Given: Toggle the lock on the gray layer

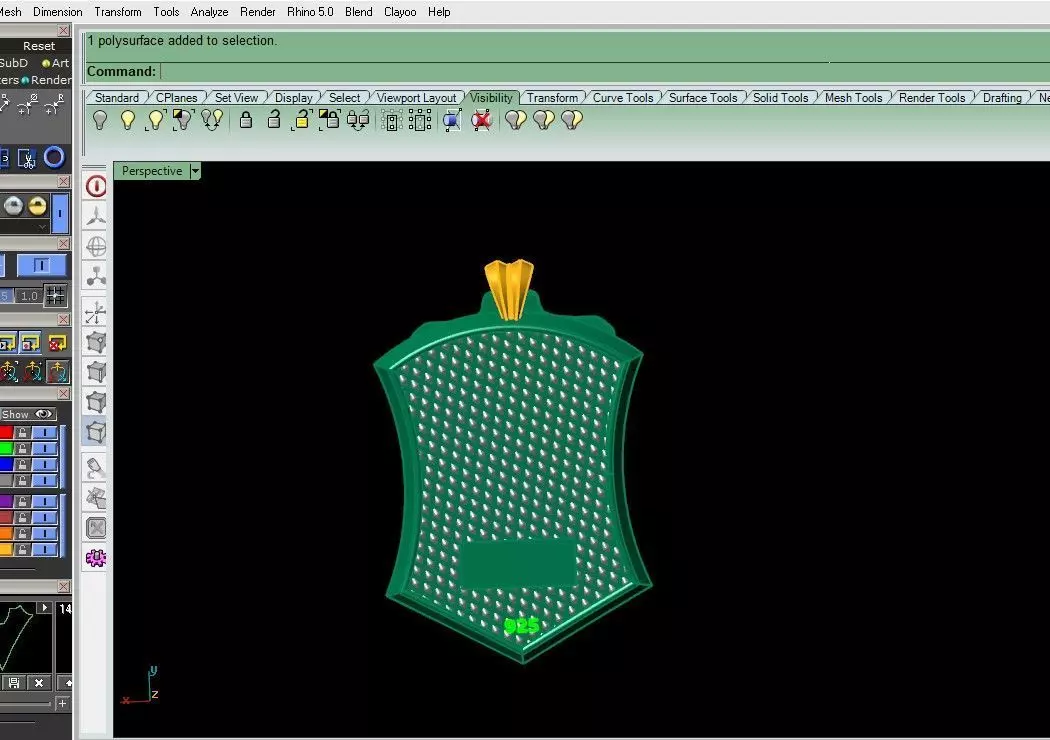Looking at the screenshot, I should pos(22,480).
